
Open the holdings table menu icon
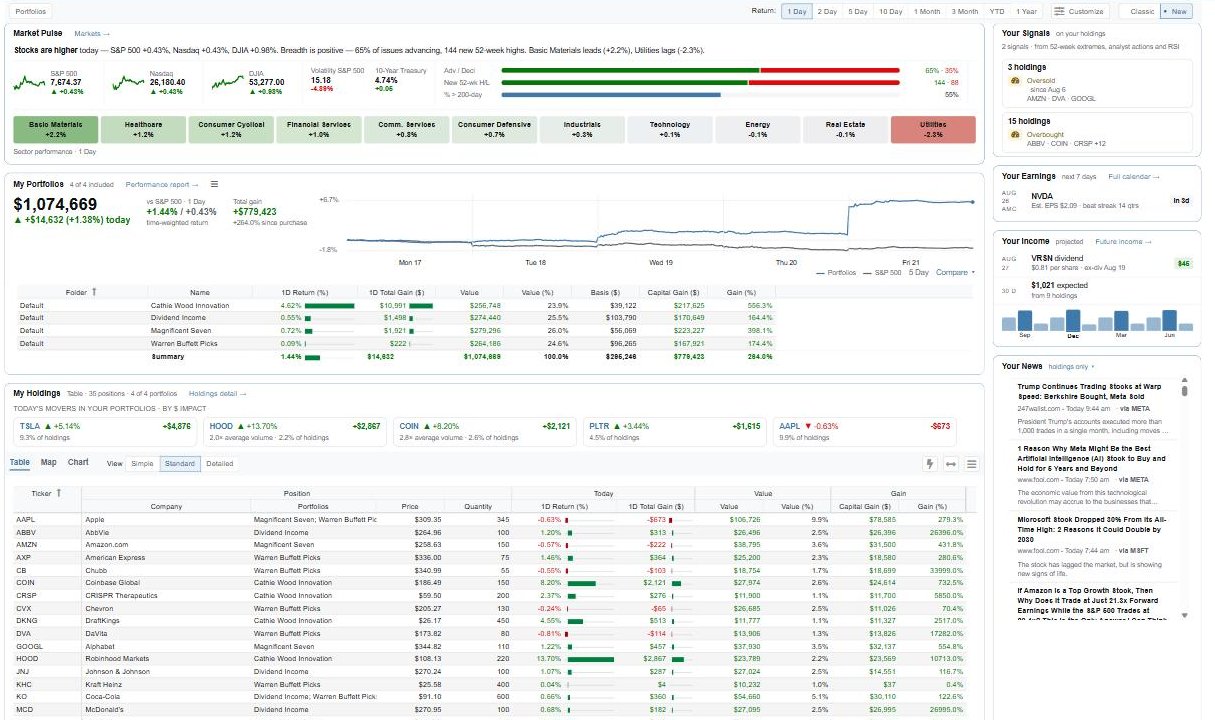[971, 464]
